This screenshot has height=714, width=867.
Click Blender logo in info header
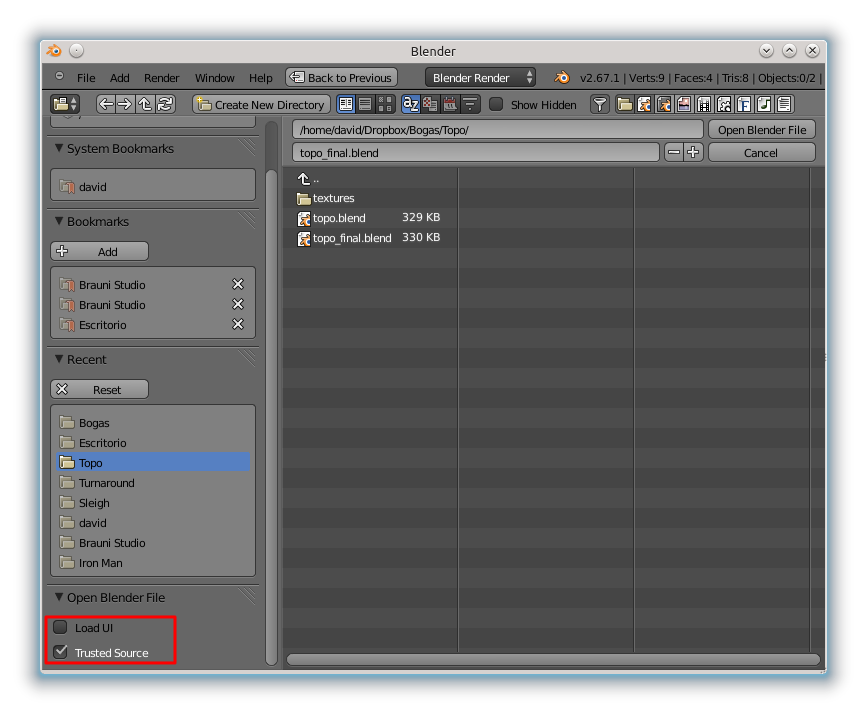(x=562, y=77)
